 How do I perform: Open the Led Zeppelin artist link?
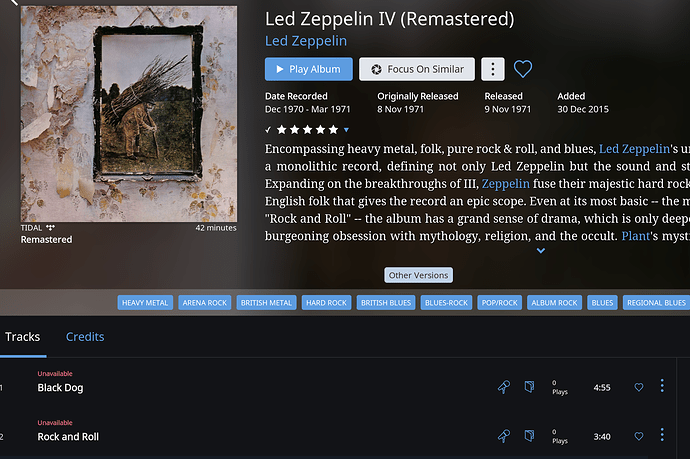coord(306,41)
